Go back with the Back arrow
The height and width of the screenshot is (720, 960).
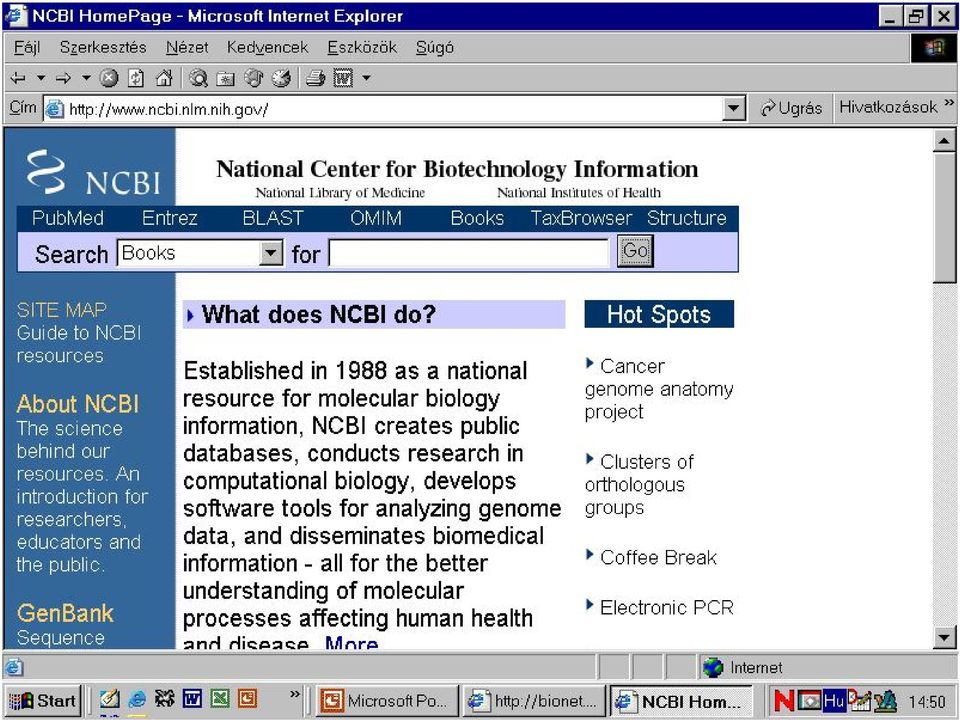click(18, 78)
